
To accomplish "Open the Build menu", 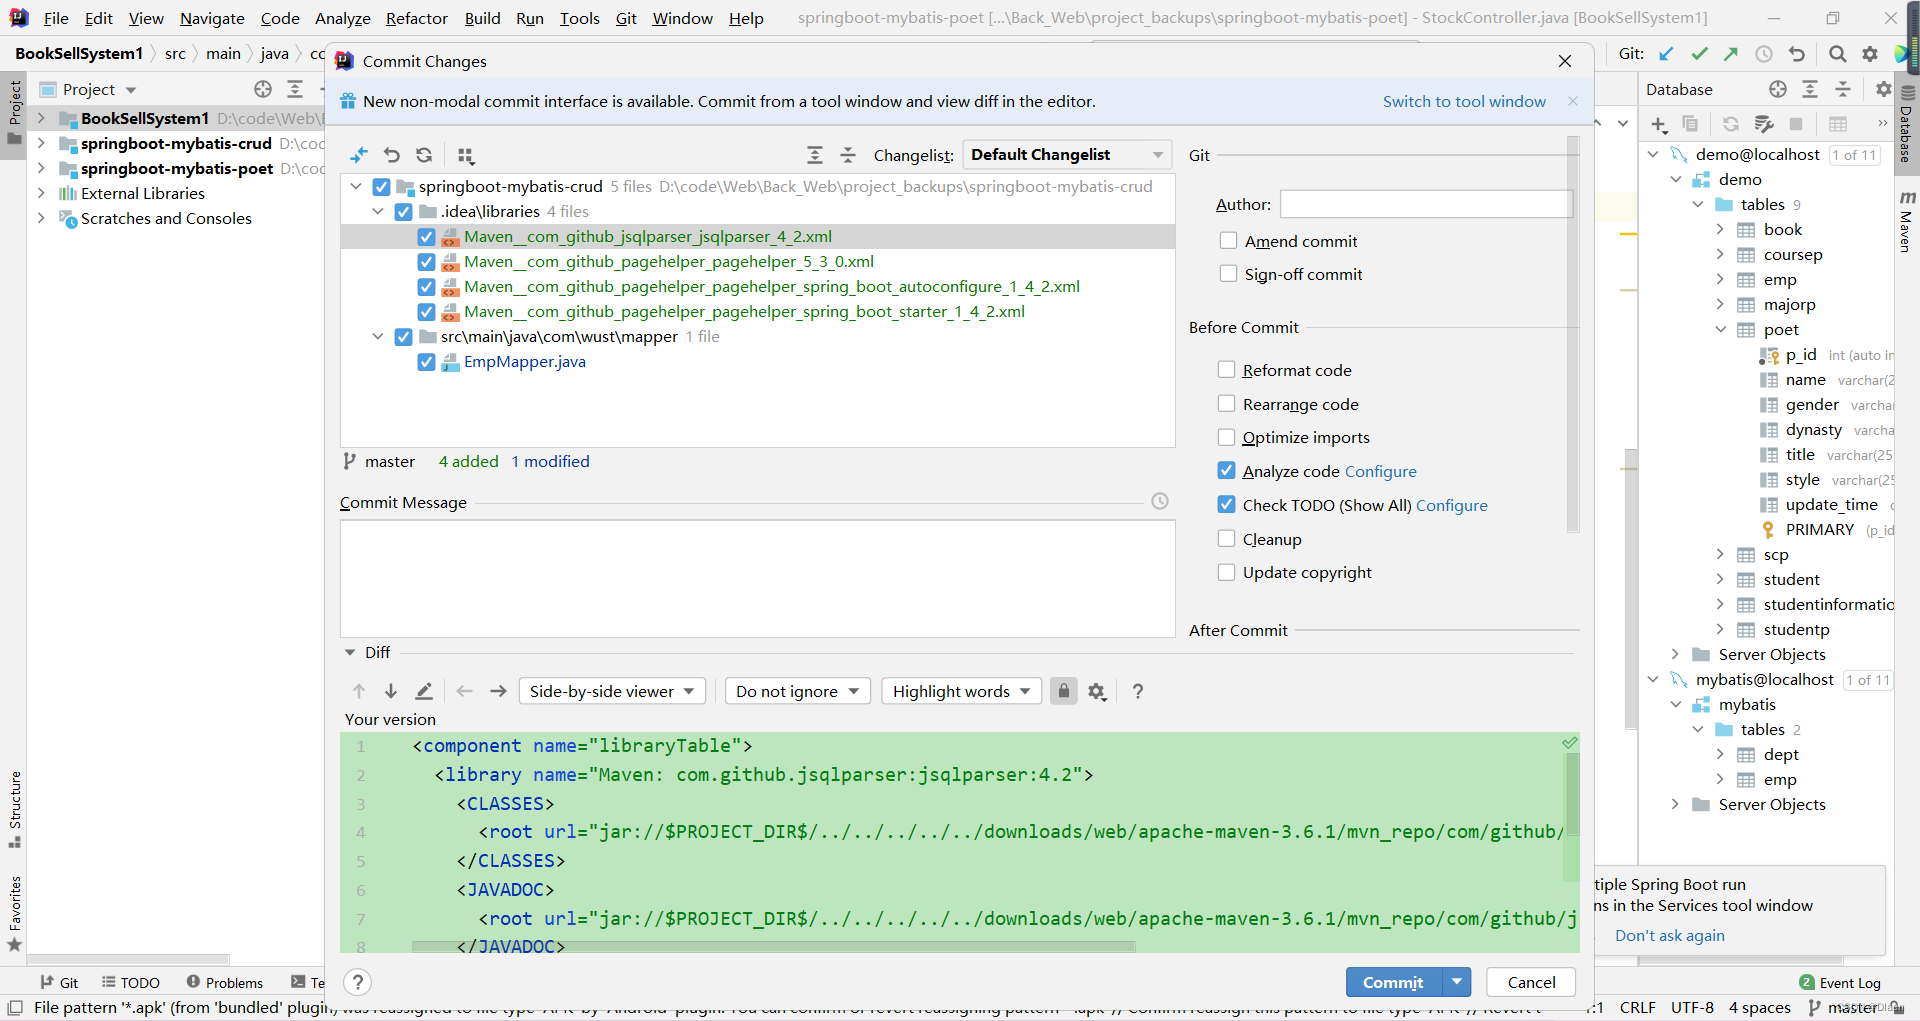I will (482, 18).
